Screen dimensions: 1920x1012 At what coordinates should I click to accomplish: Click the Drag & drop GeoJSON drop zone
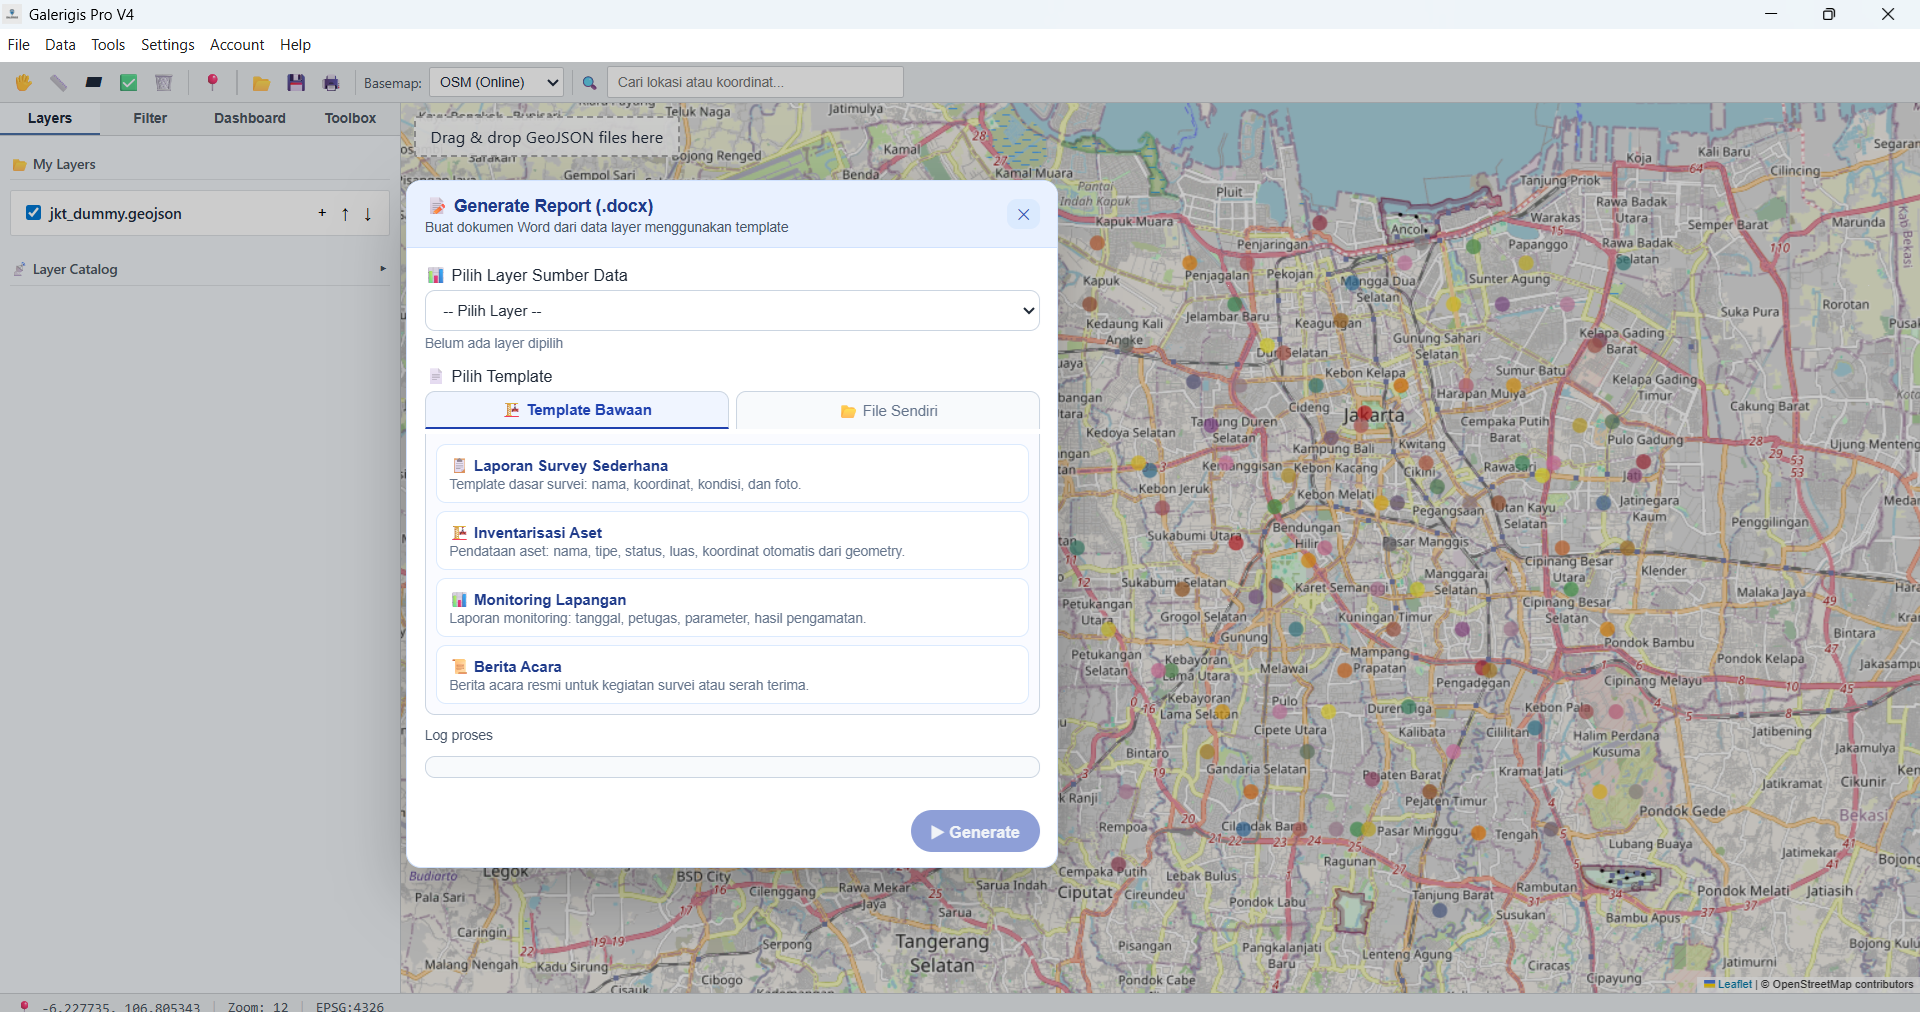tap(547, 138)
